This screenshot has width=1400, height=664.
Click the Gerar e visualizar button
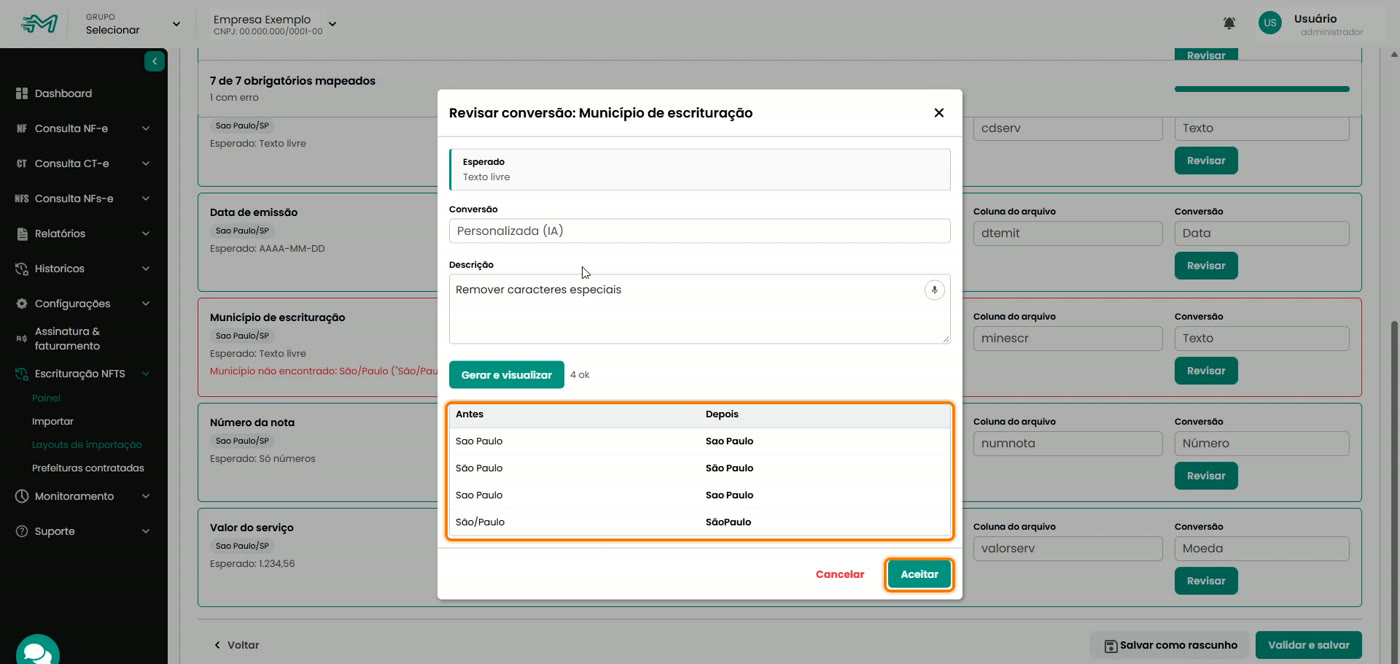[x=506, y=375]
